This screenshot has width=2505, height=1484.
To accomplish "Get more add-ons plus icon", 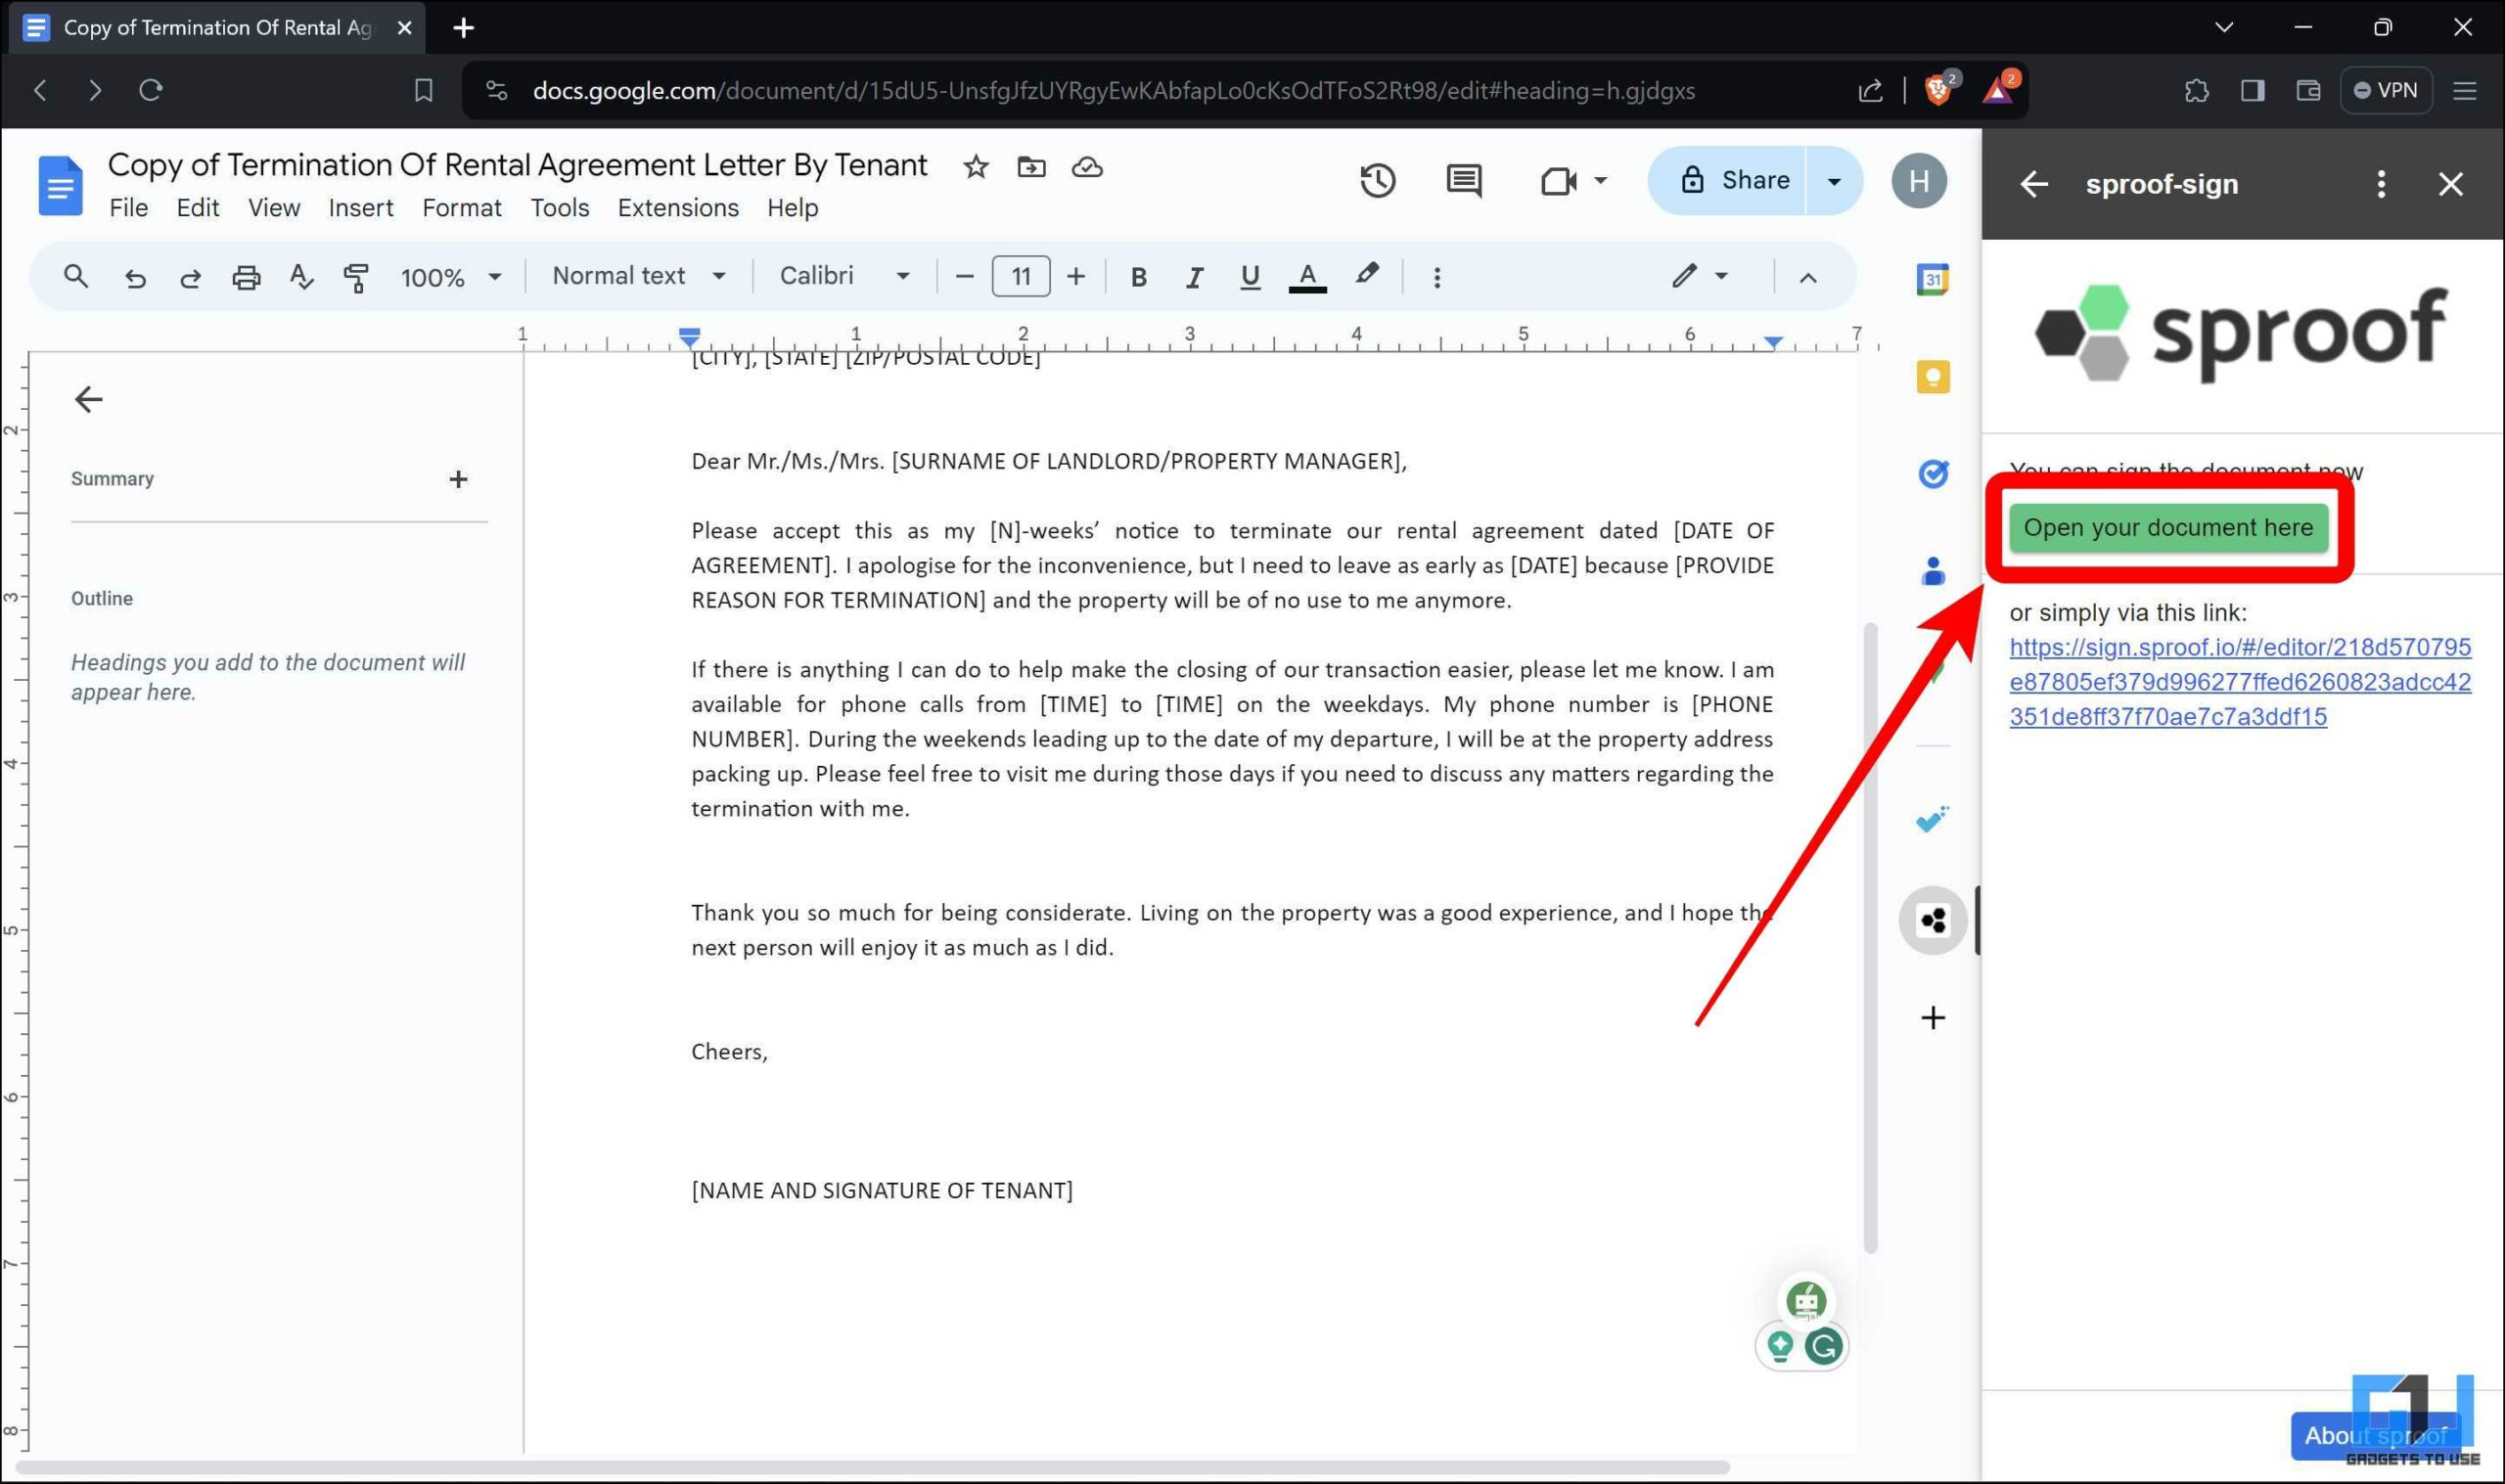I will point(1933,1018).
